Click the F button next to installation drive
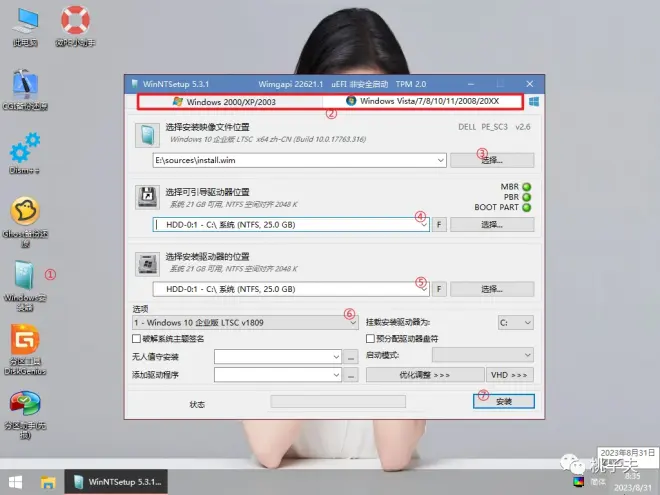The height and width of the screenshot is (495, 660). [439, 289]
